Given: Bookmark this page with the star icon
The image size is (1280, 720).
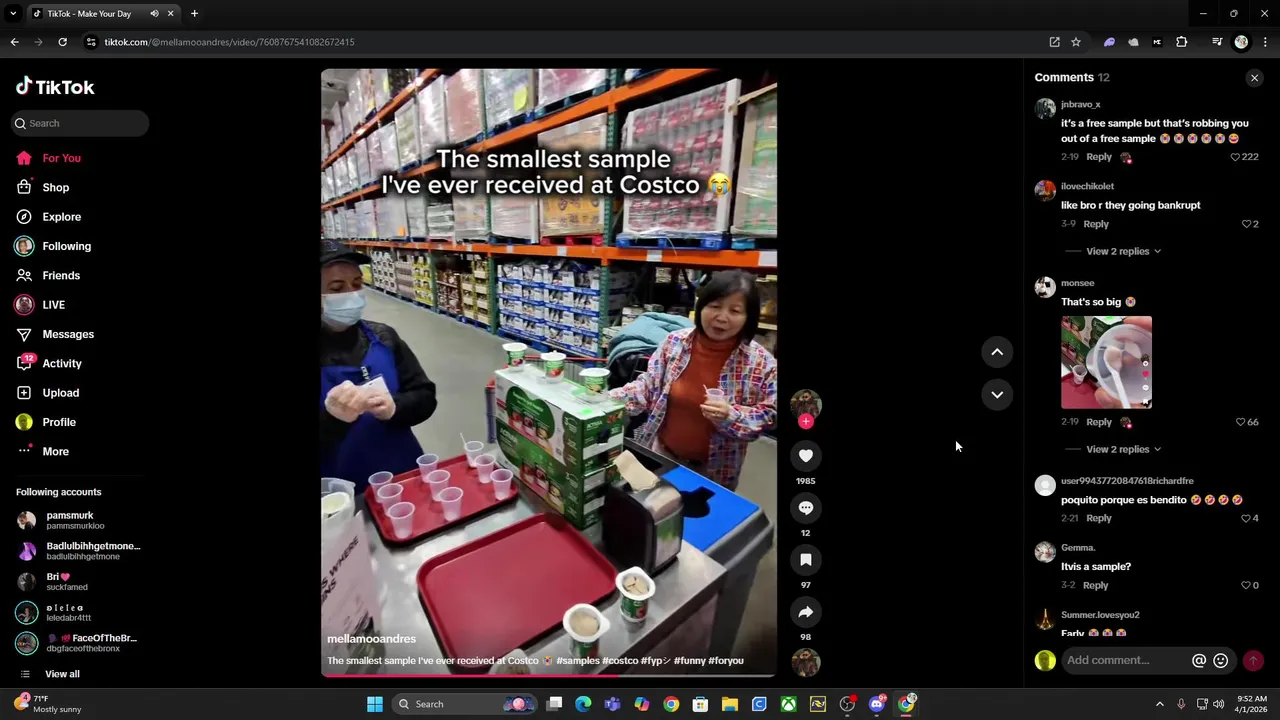Looking at the screenshot, I should [x=1076, y=42].
